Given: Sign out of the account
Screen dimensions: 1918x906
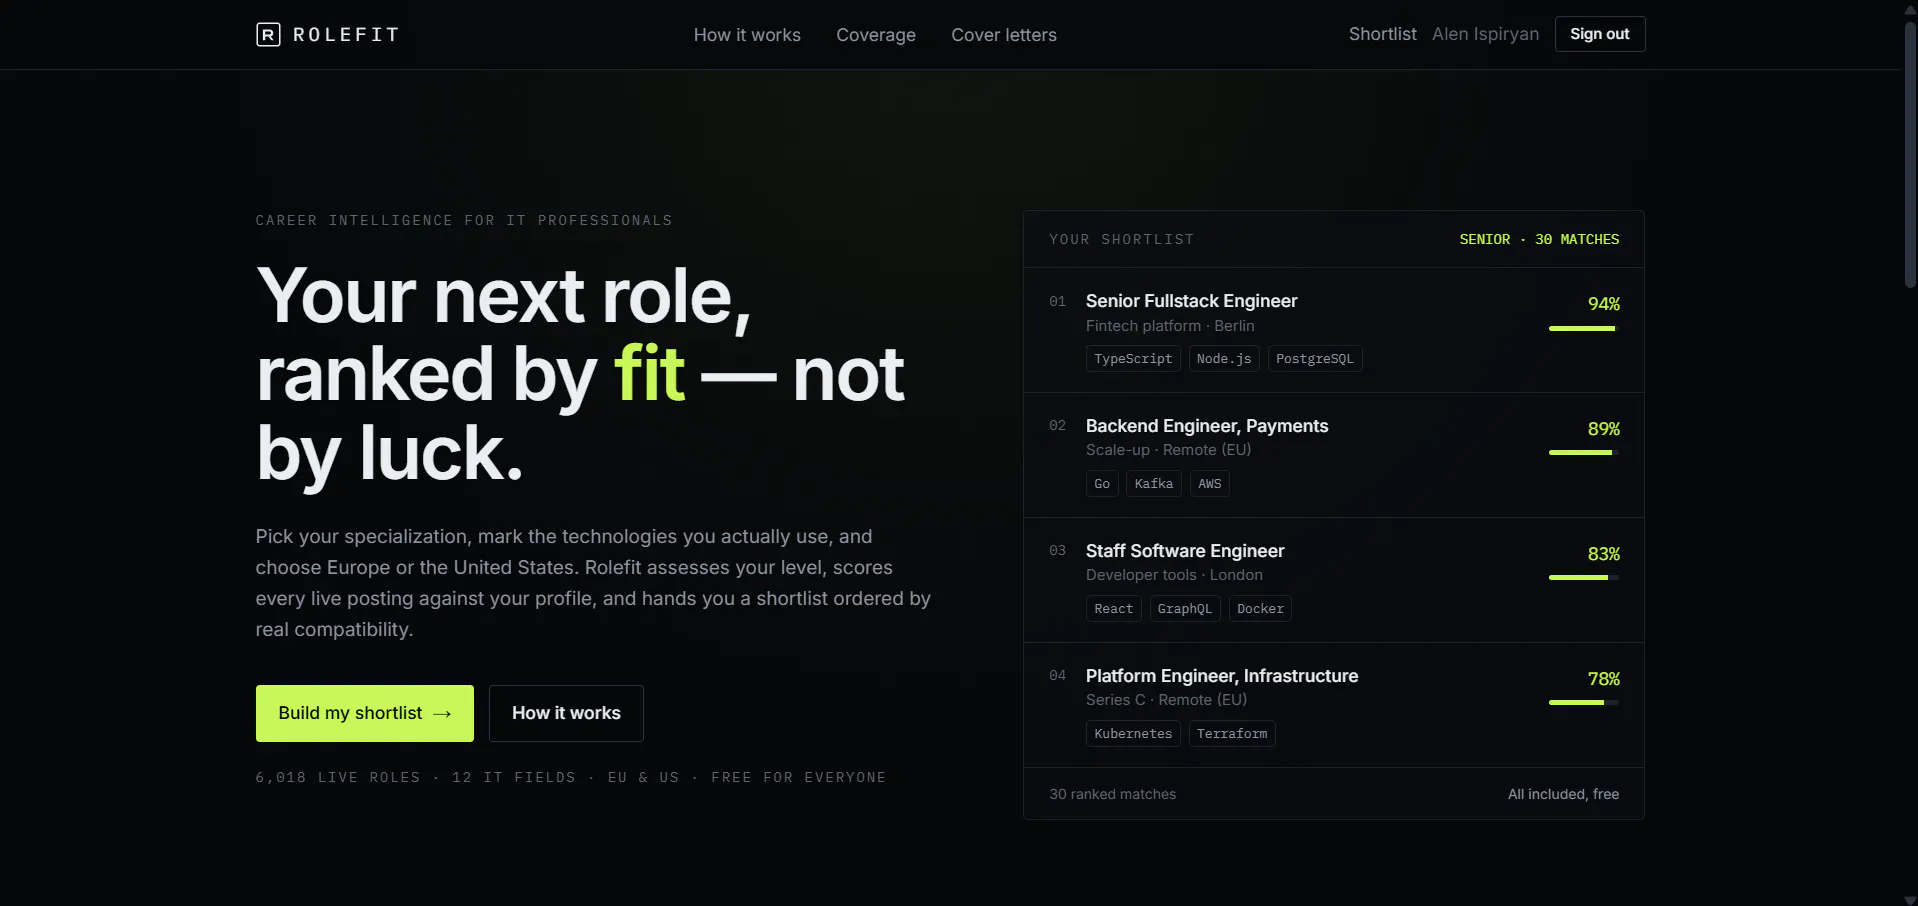Looking at the screenshot, I should pos(1600,34).
